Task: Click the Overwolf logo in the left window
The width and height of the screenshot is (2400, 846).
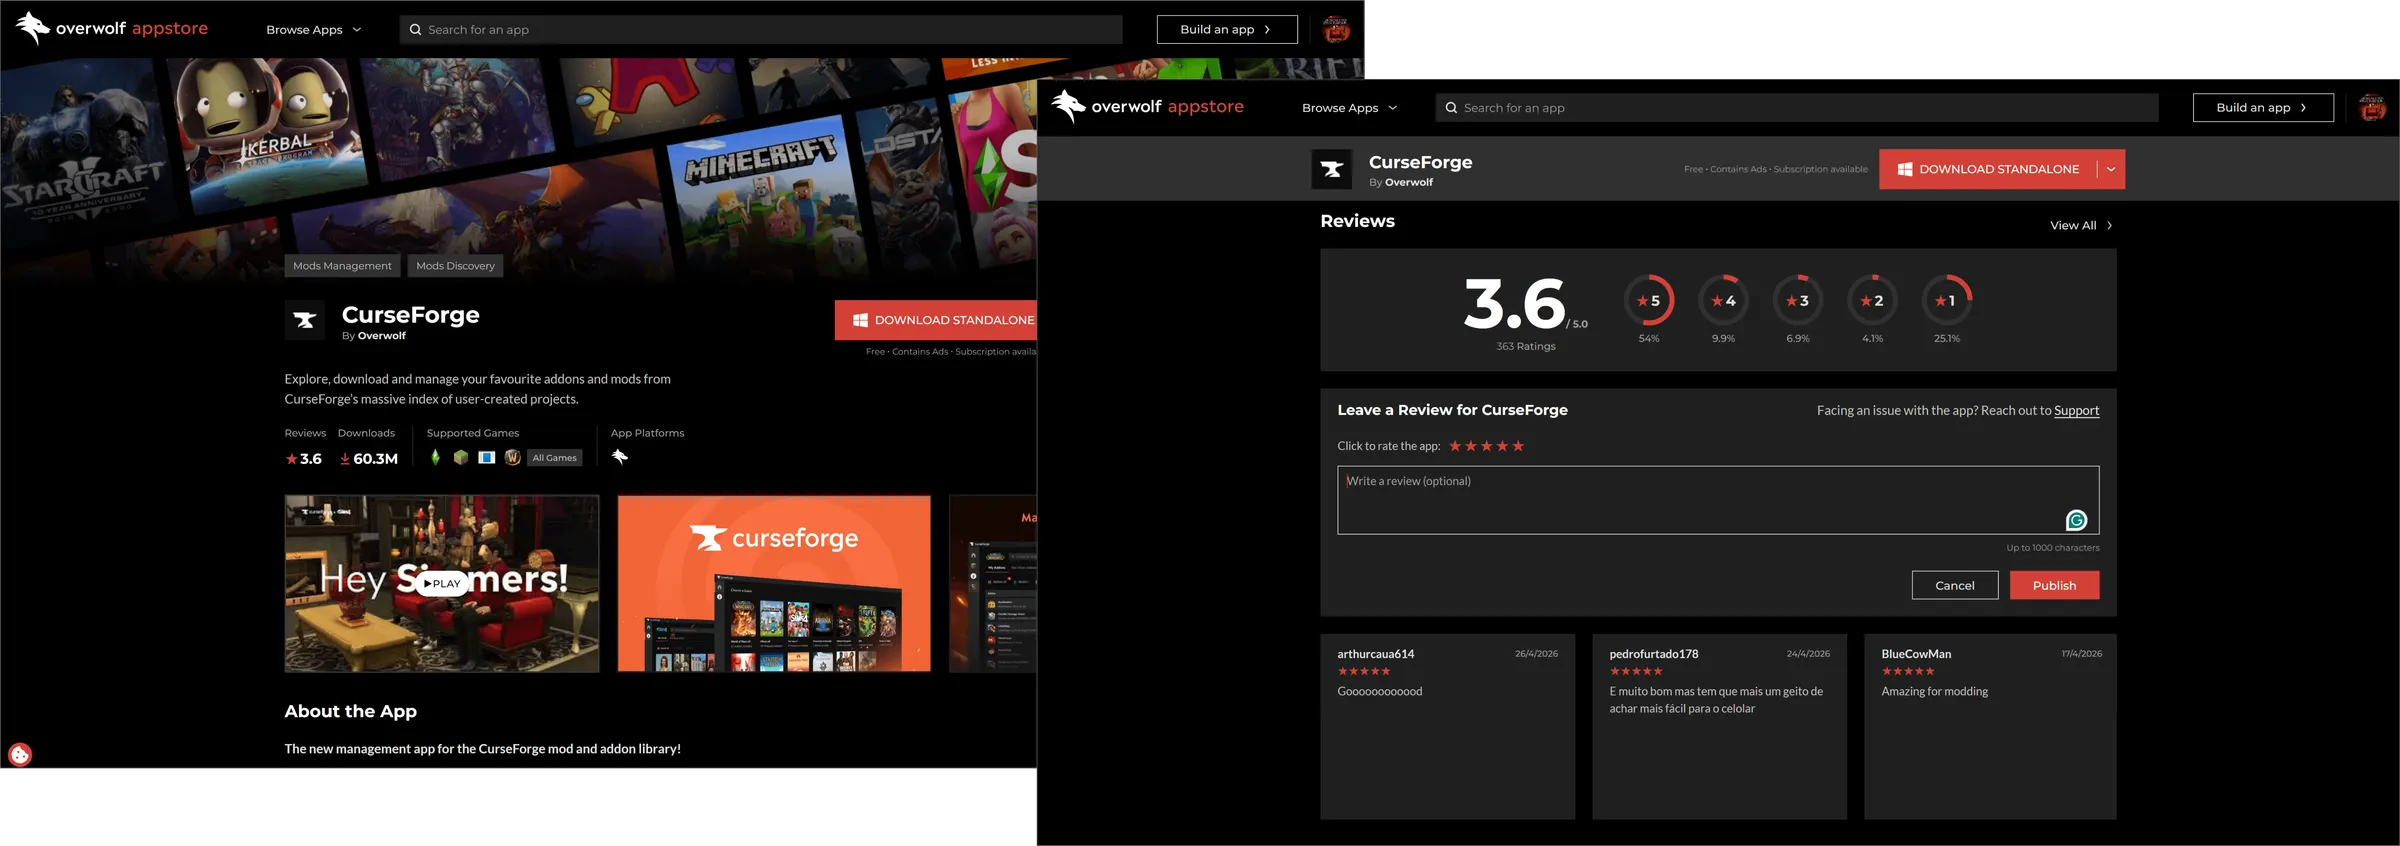Action: (x=112, y=28)
